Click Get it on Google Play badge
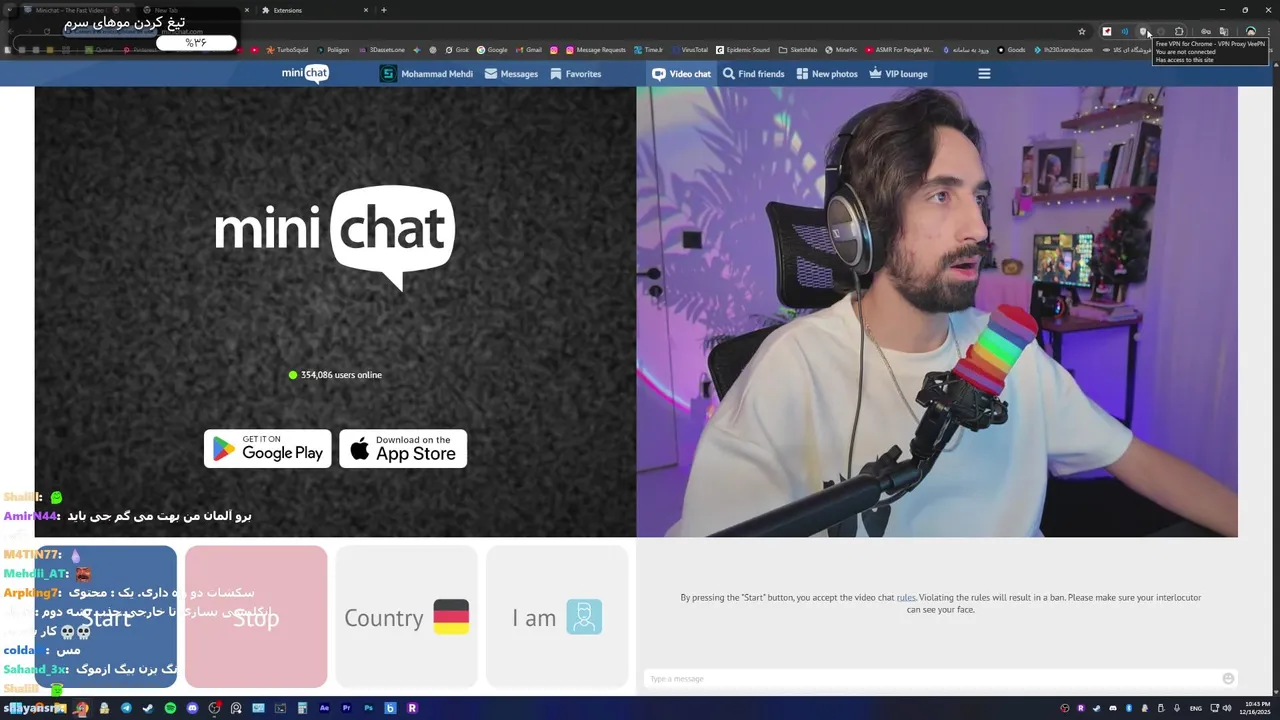The image size is (1280, 720). click(x=268, y=449)
